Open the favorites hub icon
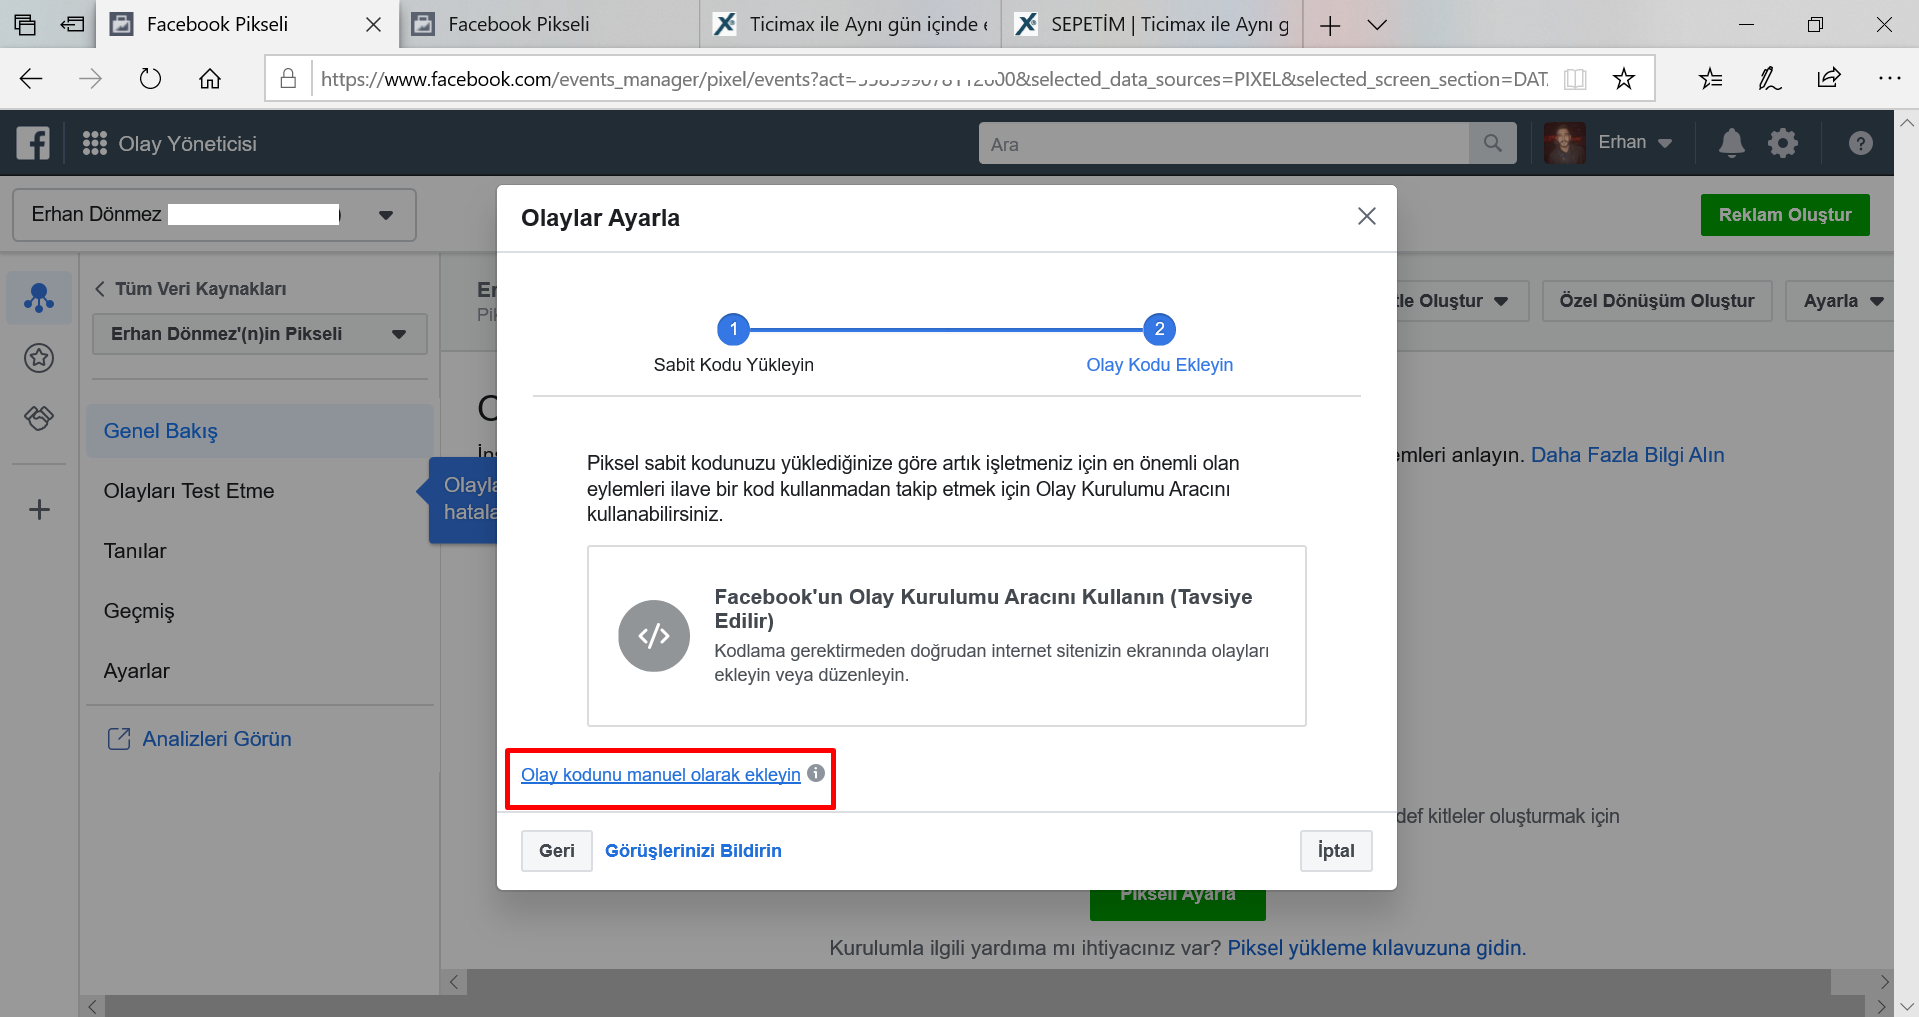This screenshot has width=1919, height=1017. (1710, 79)
